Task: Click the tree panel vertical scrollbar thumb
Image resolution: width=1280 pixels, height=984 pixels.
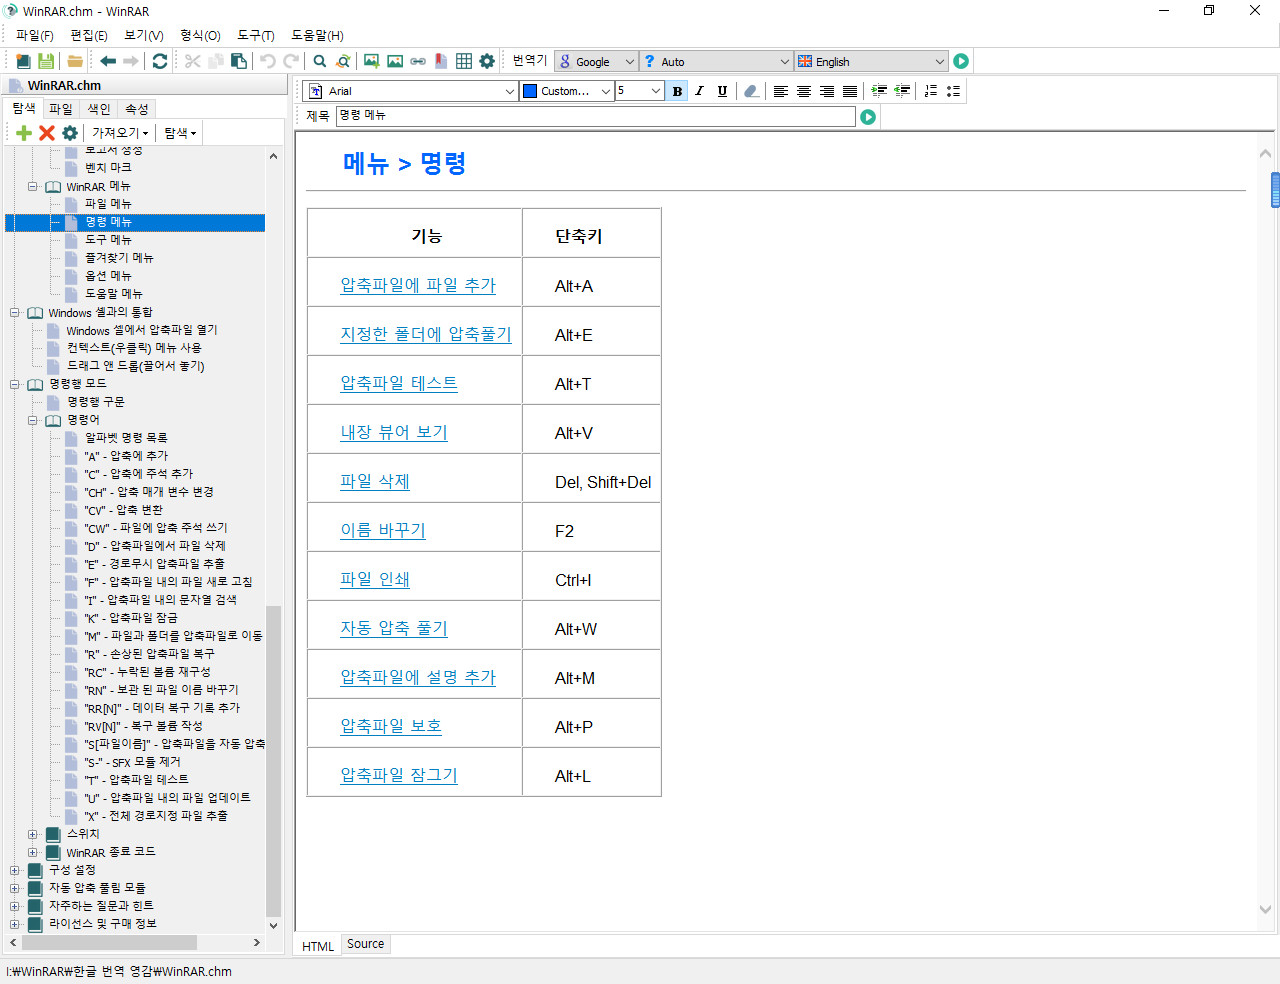Action: click(273, 761)
